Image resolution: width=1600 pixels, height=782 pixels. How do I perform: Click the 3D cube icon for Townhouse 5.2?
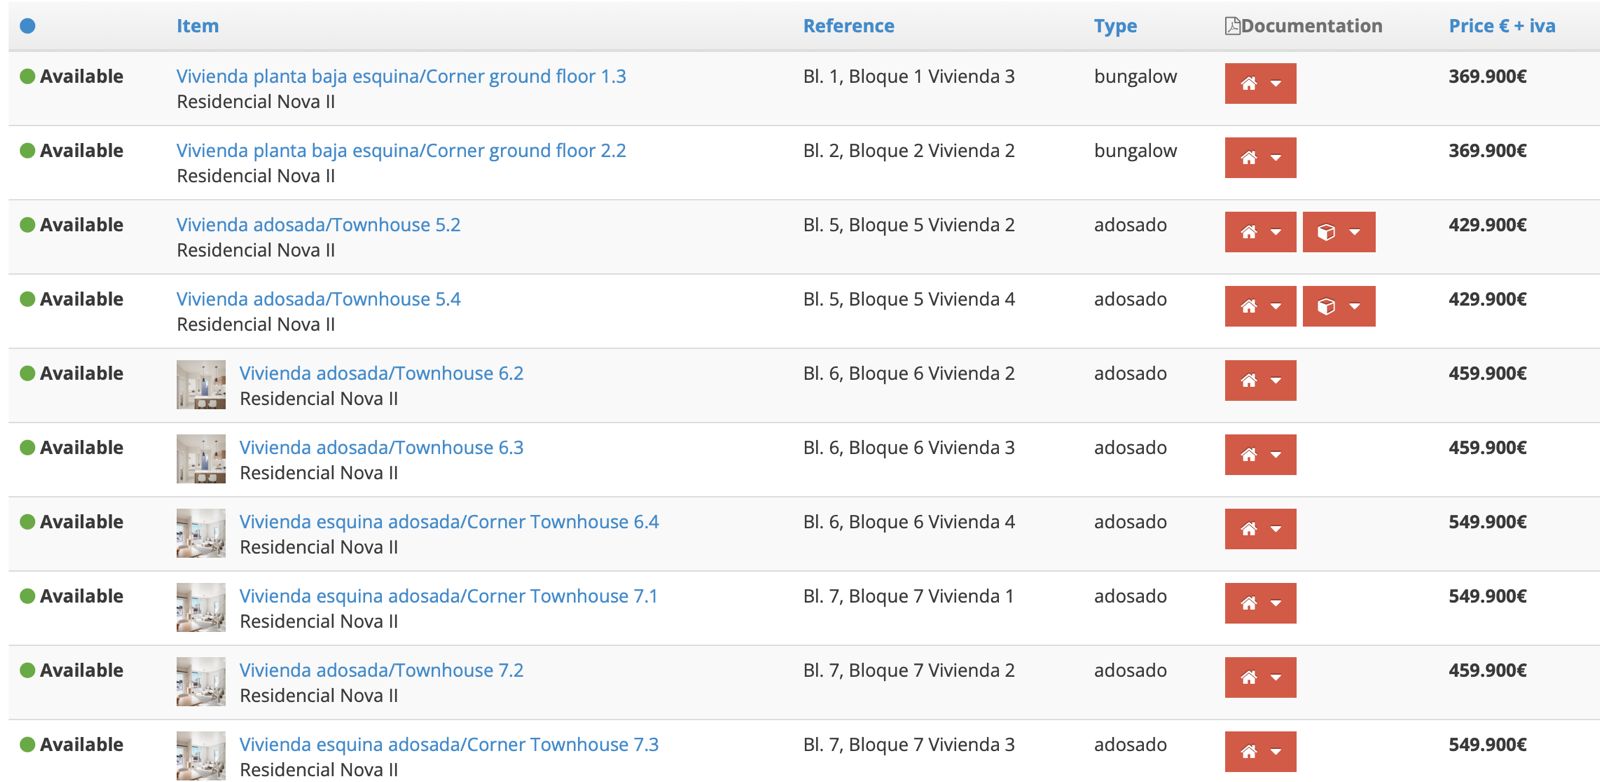1326,232
